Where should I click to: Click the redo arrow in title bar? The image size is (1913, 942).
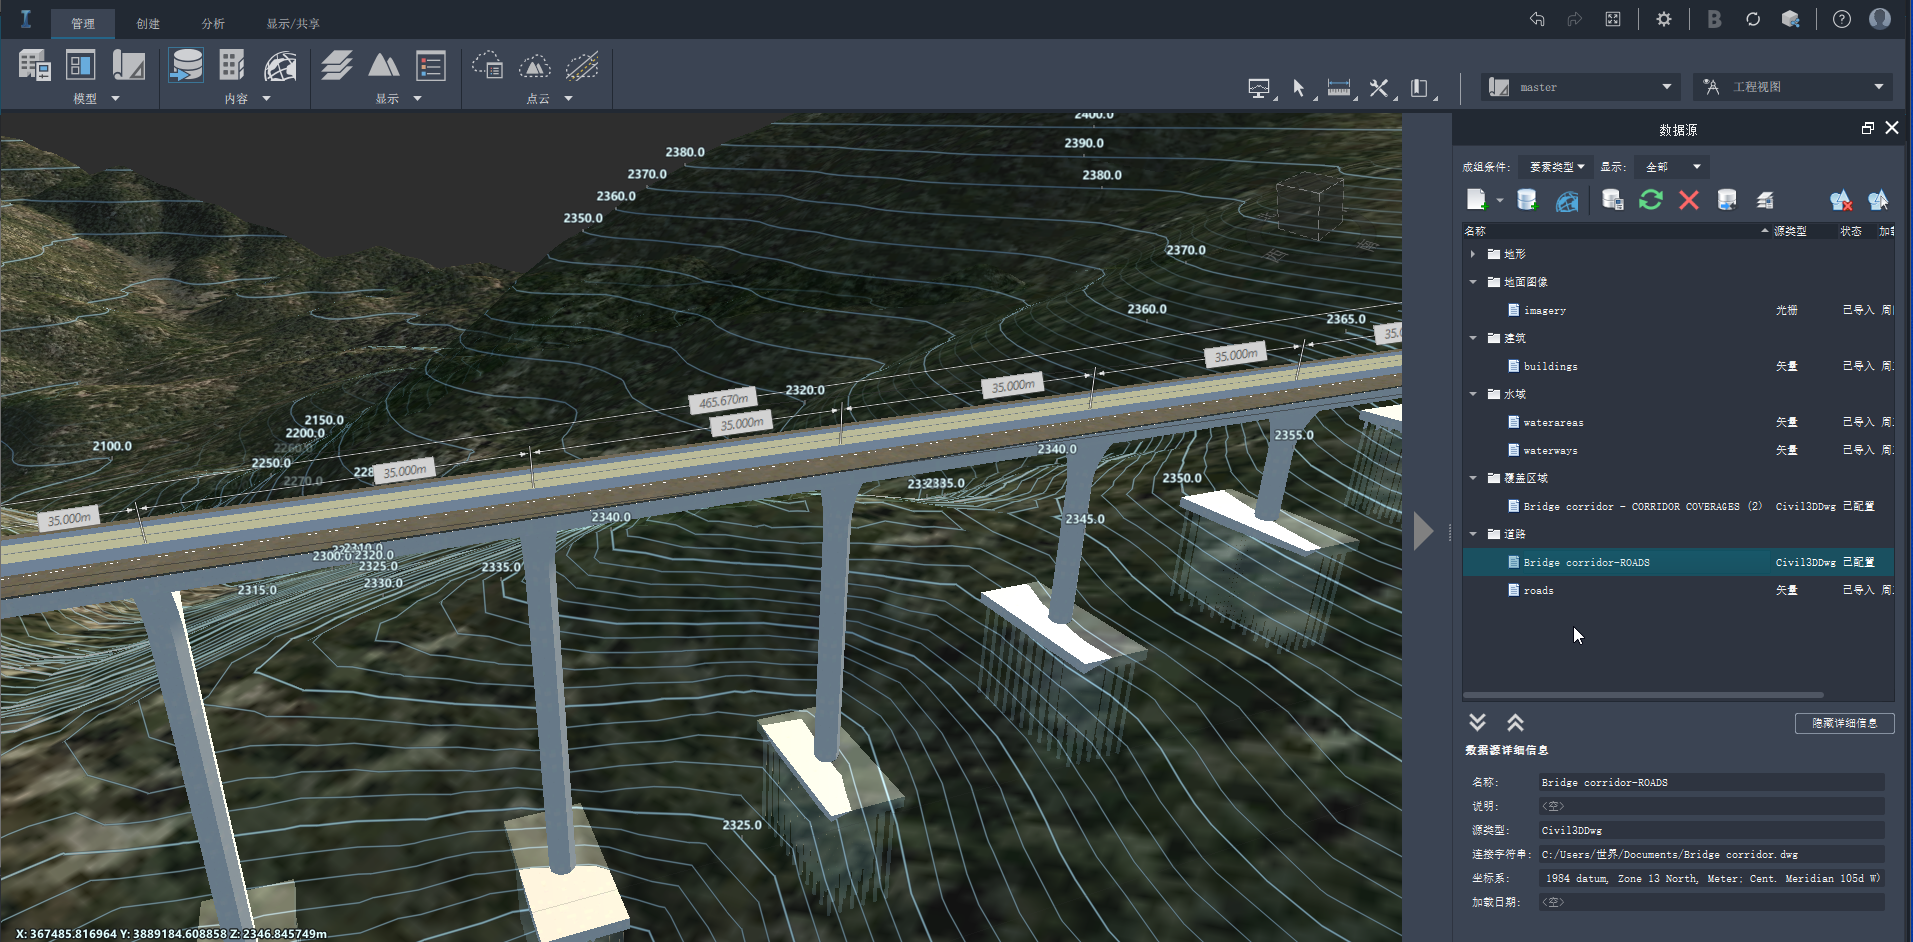click(x=1575, y=19)
